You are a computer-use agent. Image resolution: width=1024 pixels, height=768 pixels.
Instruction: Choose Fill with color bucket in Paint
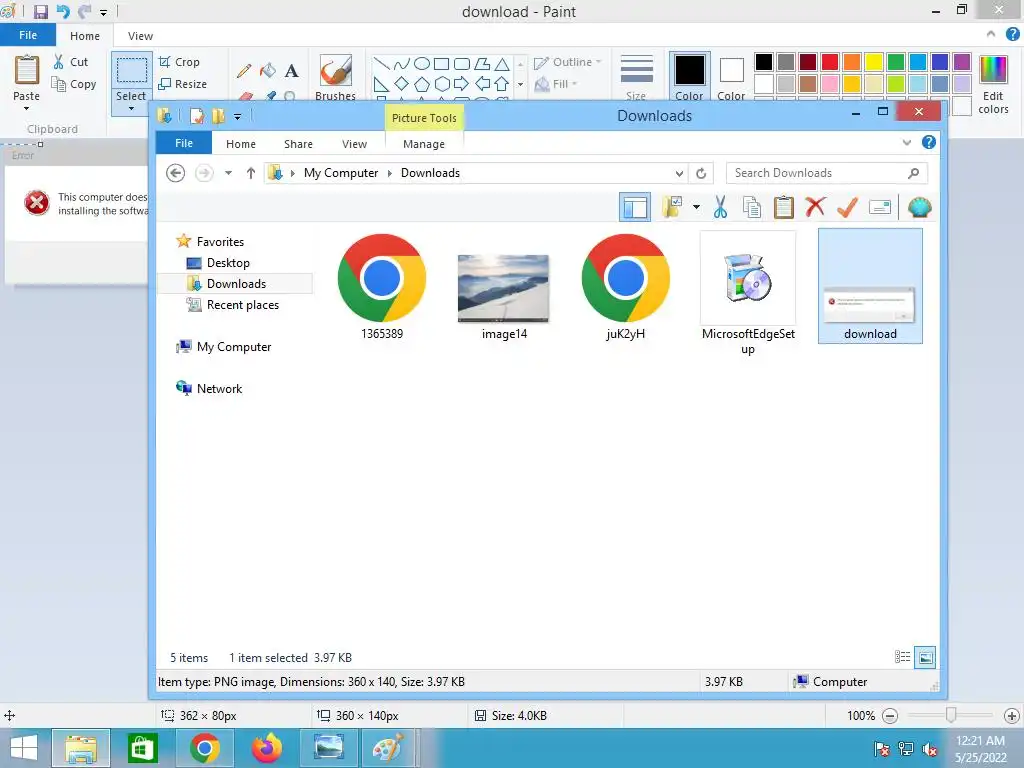pyautogui.click(x=268, y=70)
